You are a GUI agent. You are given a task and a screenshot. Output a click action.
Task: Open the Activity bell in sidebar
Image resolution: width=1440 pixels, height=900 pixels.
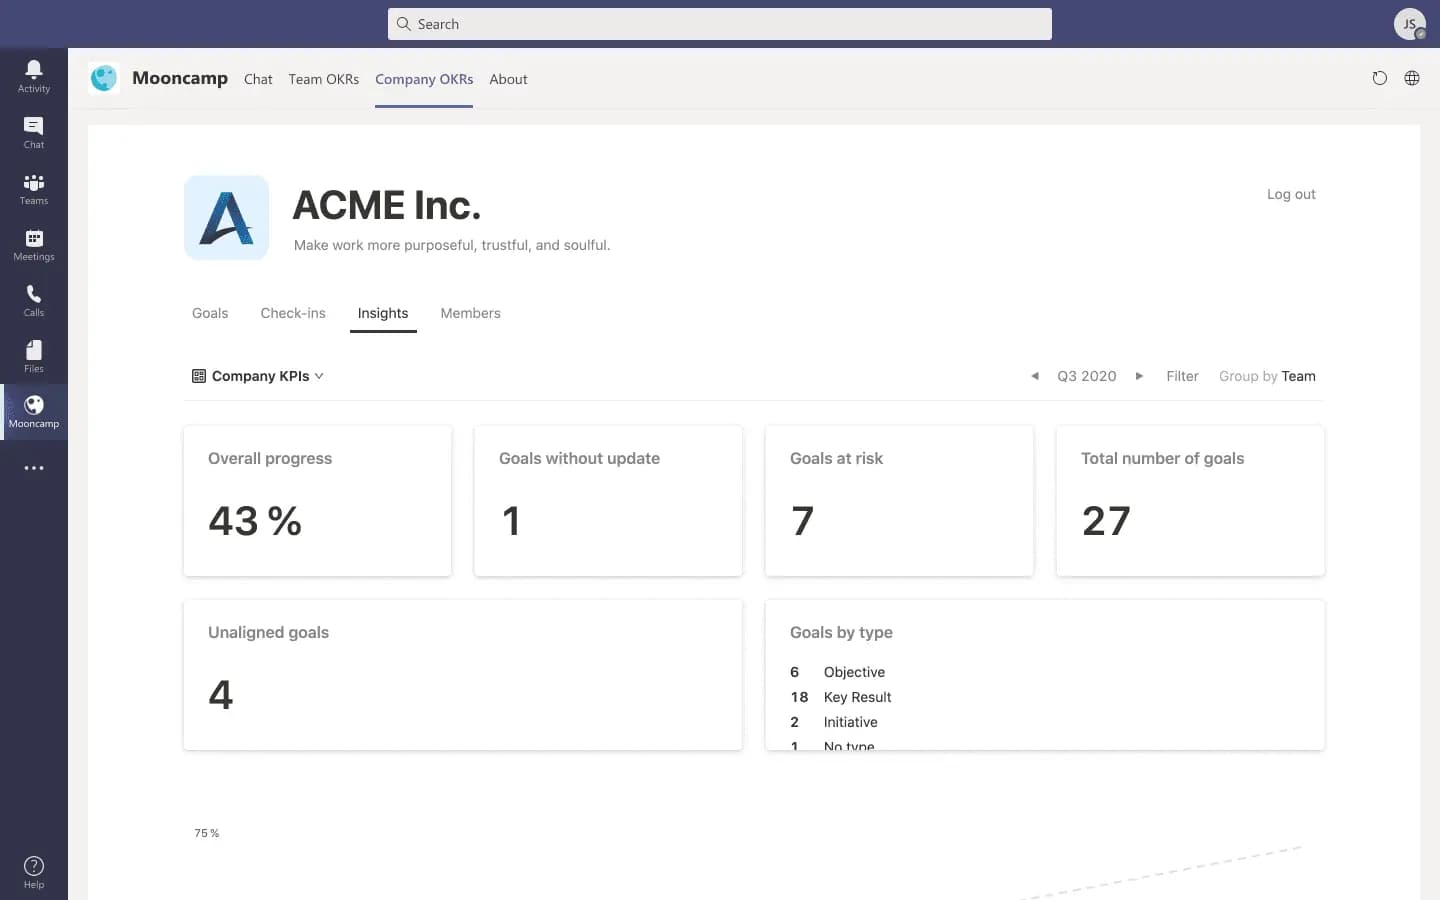34,76
